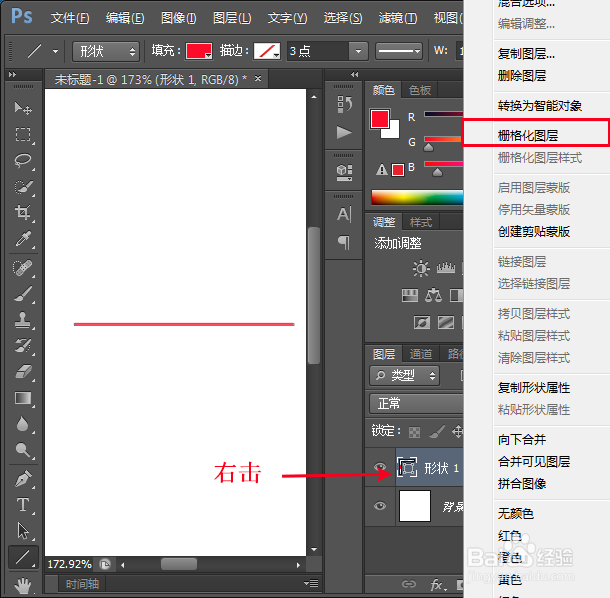The image size is (610, 598).
Task: Click the foreground color in 颜色 panel
Action: tap(380, 119)
